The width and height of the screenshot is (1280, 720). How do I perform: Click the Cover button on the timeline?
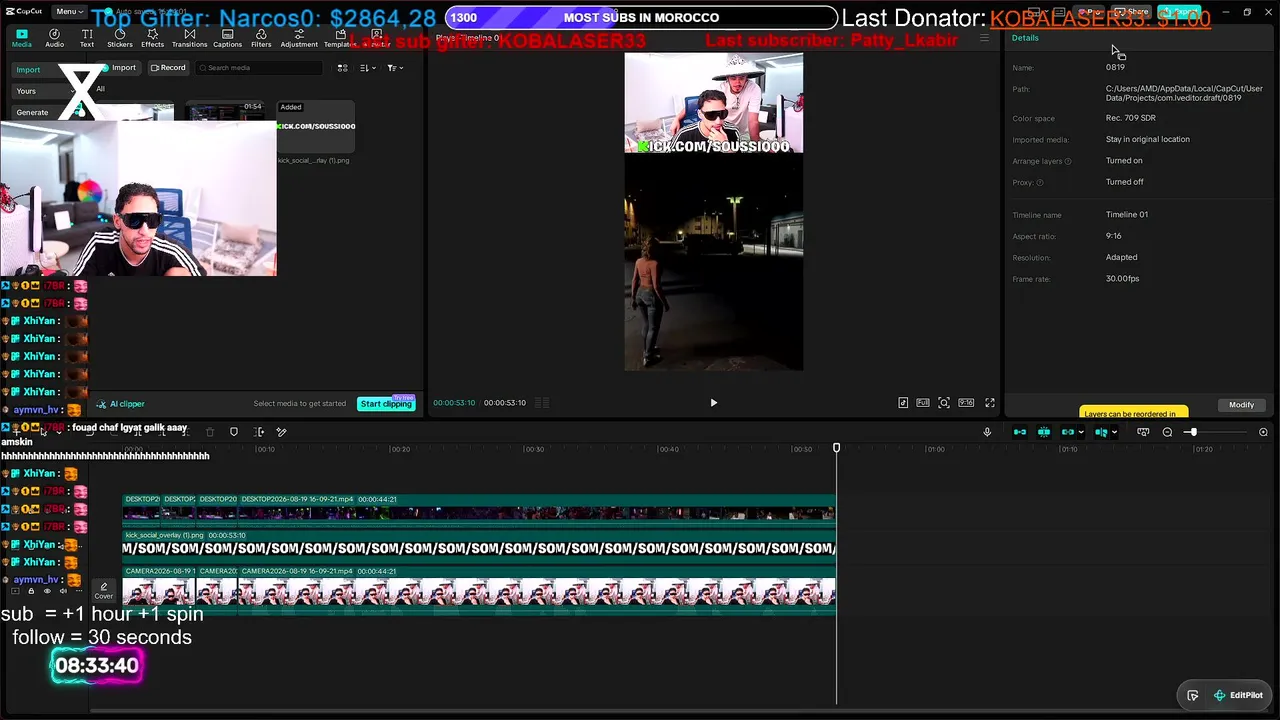104,591
